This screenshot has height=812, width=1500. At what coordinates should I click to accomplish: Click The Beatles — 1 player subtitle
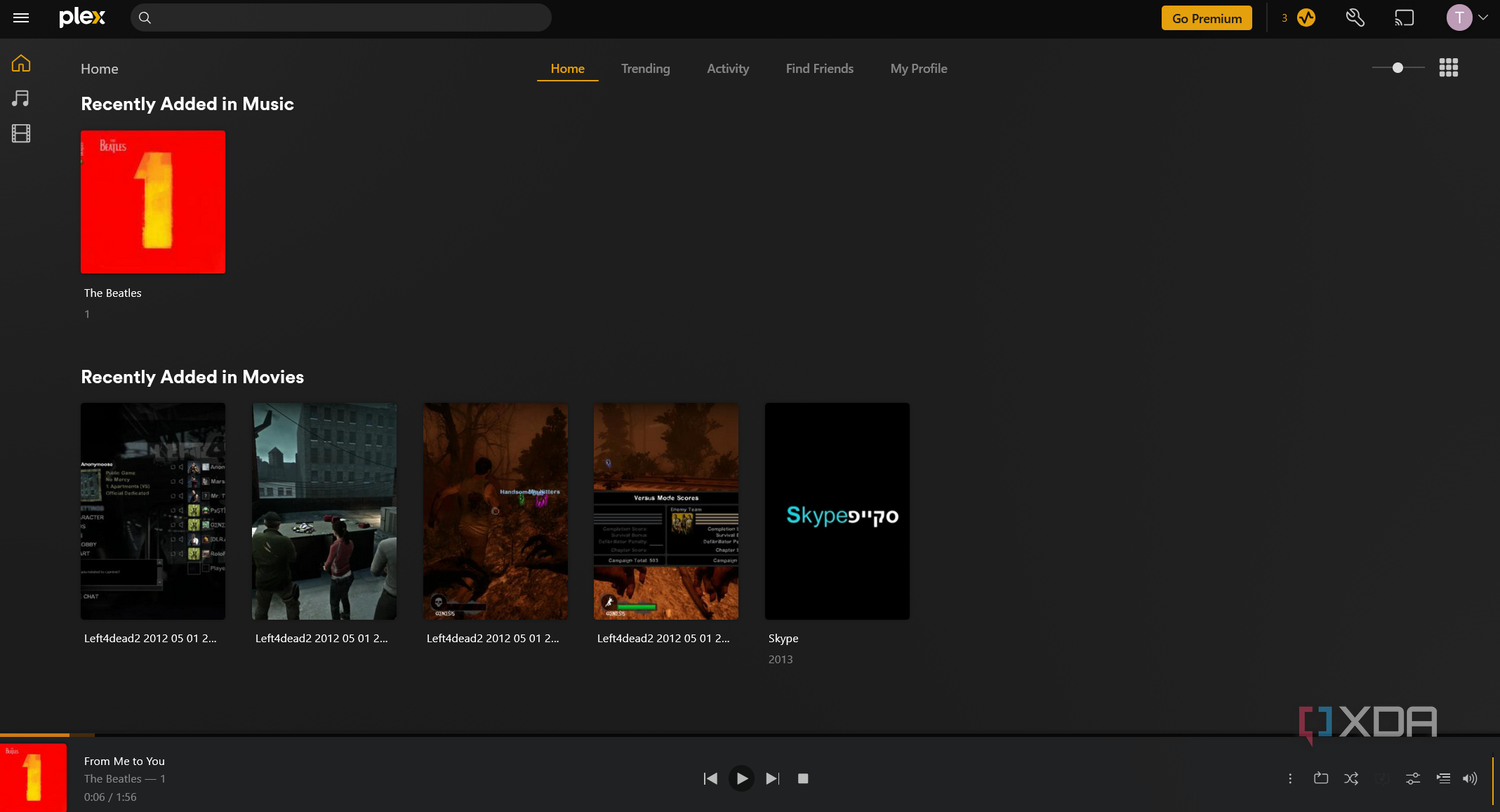[125, 779]
